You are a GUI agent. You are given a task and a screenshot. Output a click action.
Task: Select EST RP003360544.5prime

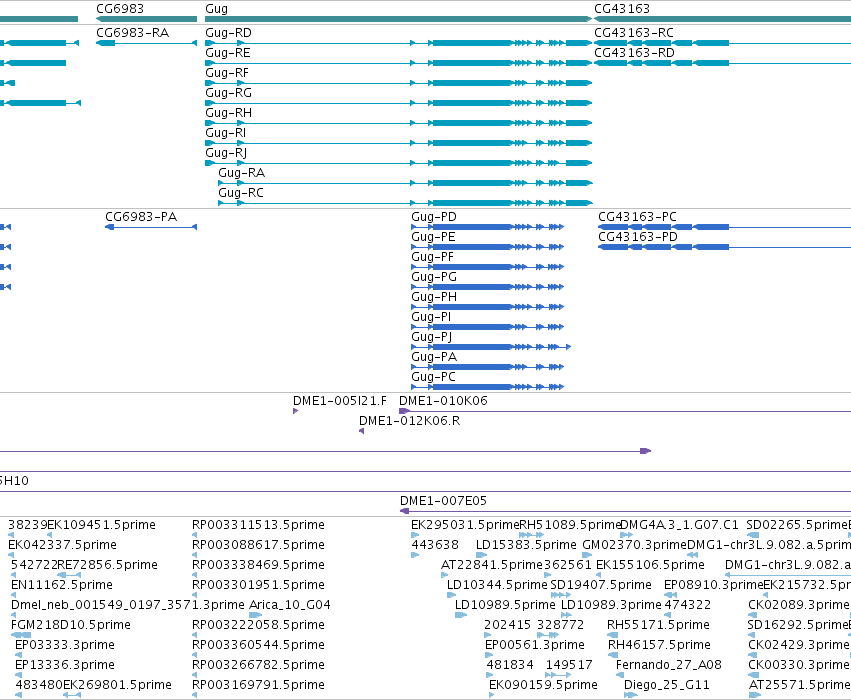point(258,645)
